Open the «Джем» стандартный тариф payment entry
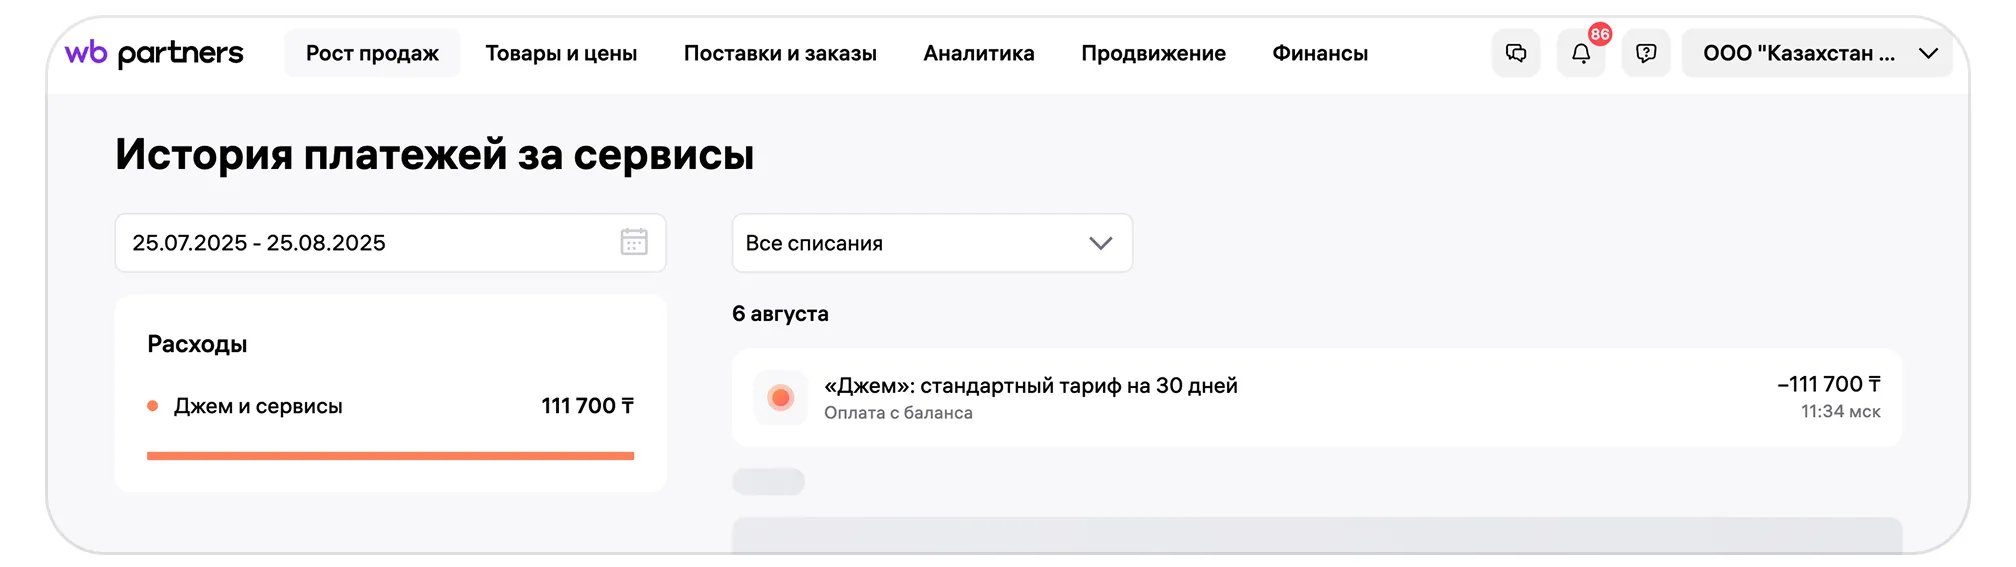The height and width of the screenshot is (567, 2016). click(1317, 397)
